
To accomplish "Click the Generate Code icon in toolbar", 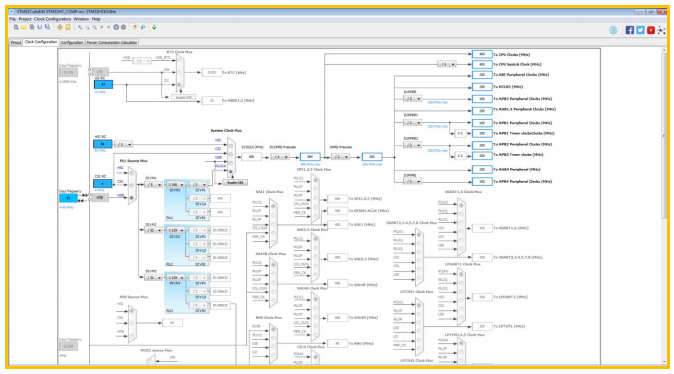I will pyautogui.click(x=60, y=28).
